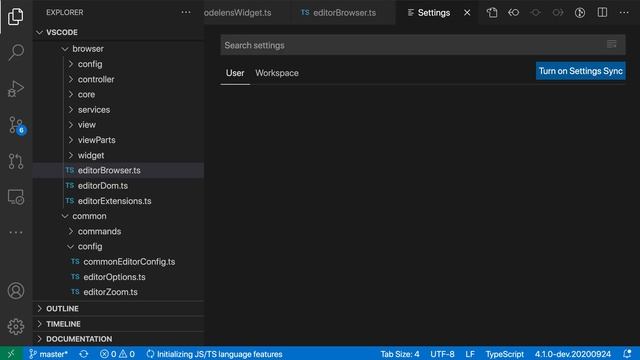Switch to the codelensWidget.ts tab
Screen dimensions: 640x360
click(x=248, y=13)
